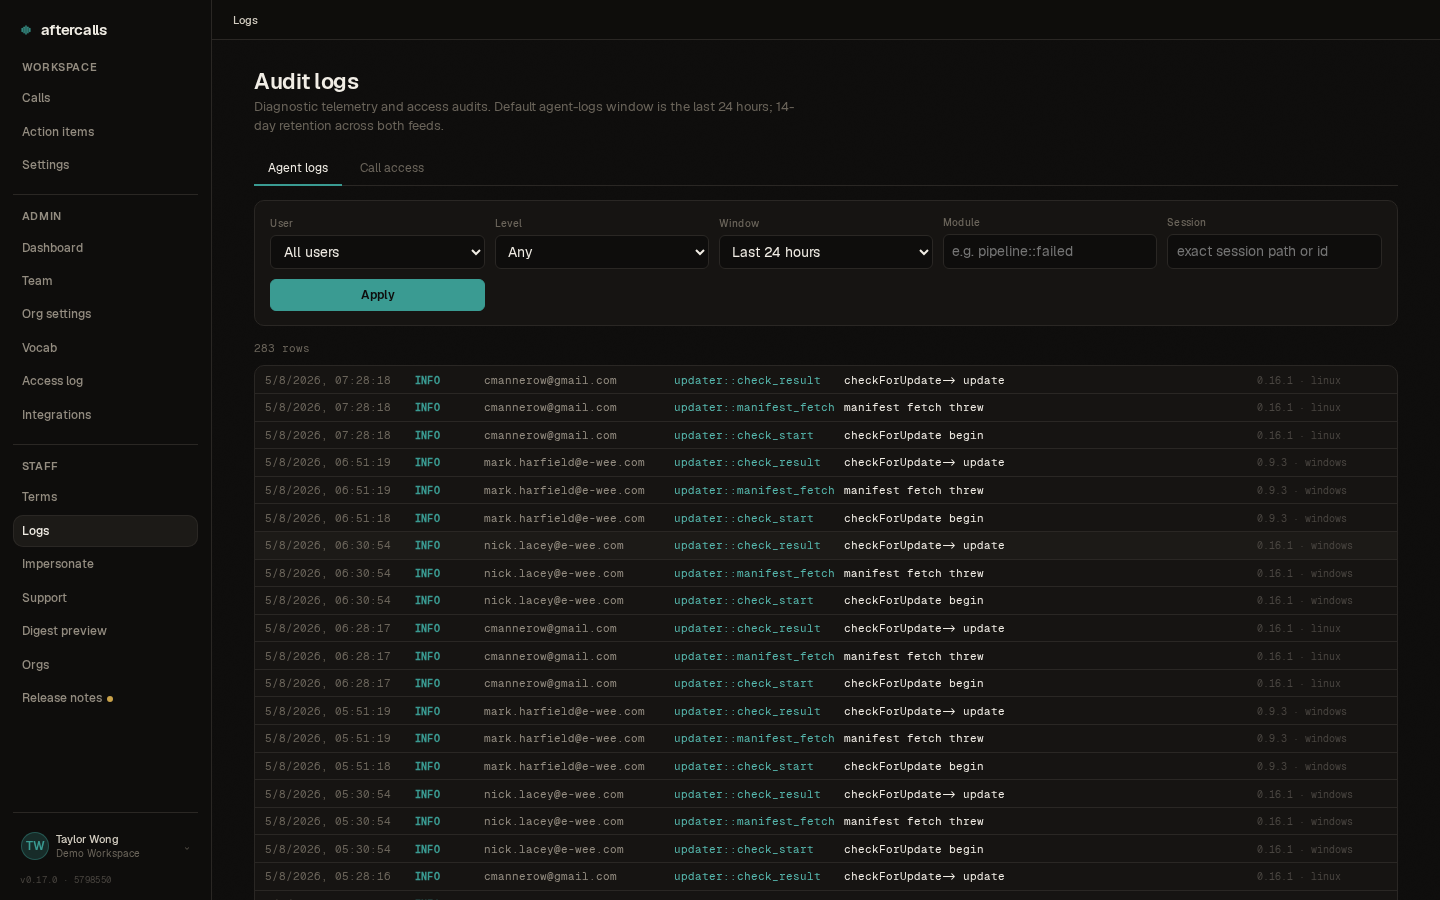Image resolution: width=1440 pixels, height=900 pixels.
Task: Open the Team page
Action: pyautogui.click(x=105, y=281)
